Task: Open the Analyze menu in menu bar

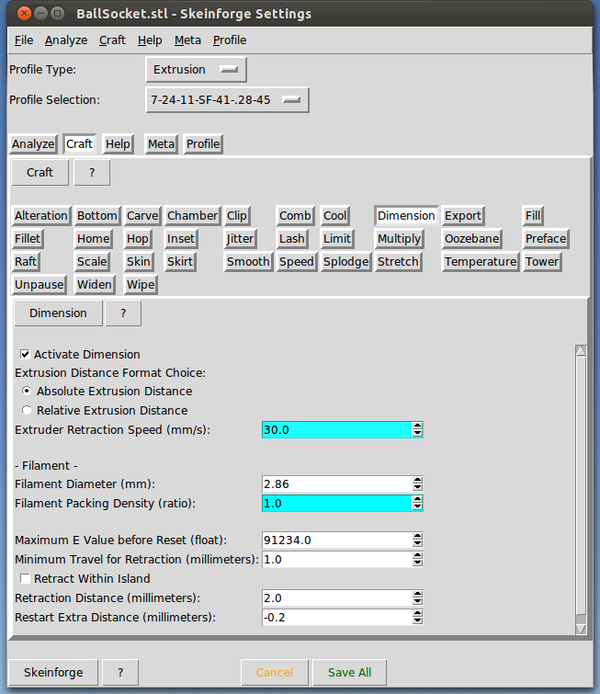Action: click(66, 40)
